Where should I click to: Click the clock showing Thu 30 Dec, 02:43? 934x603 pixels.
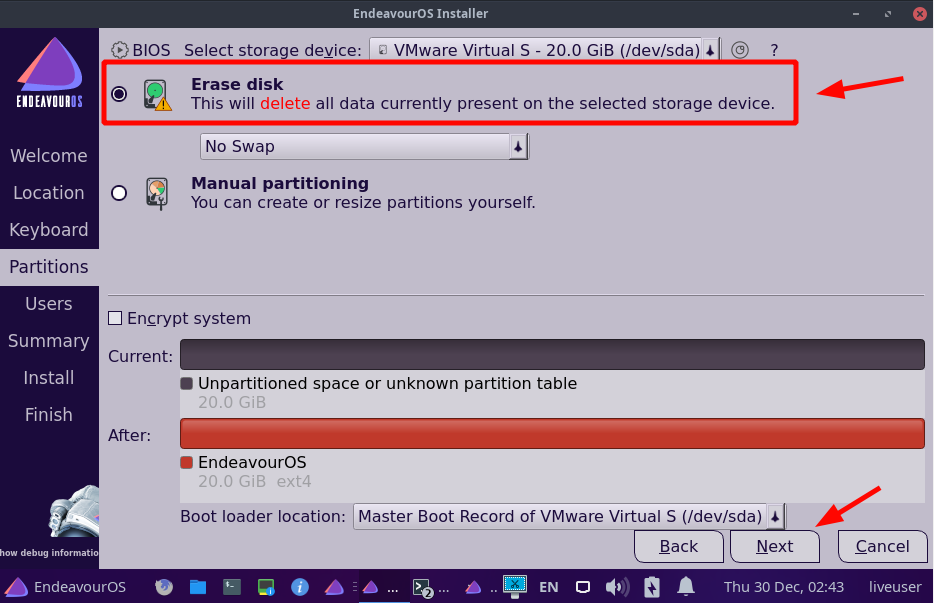(x=783, y=587)
